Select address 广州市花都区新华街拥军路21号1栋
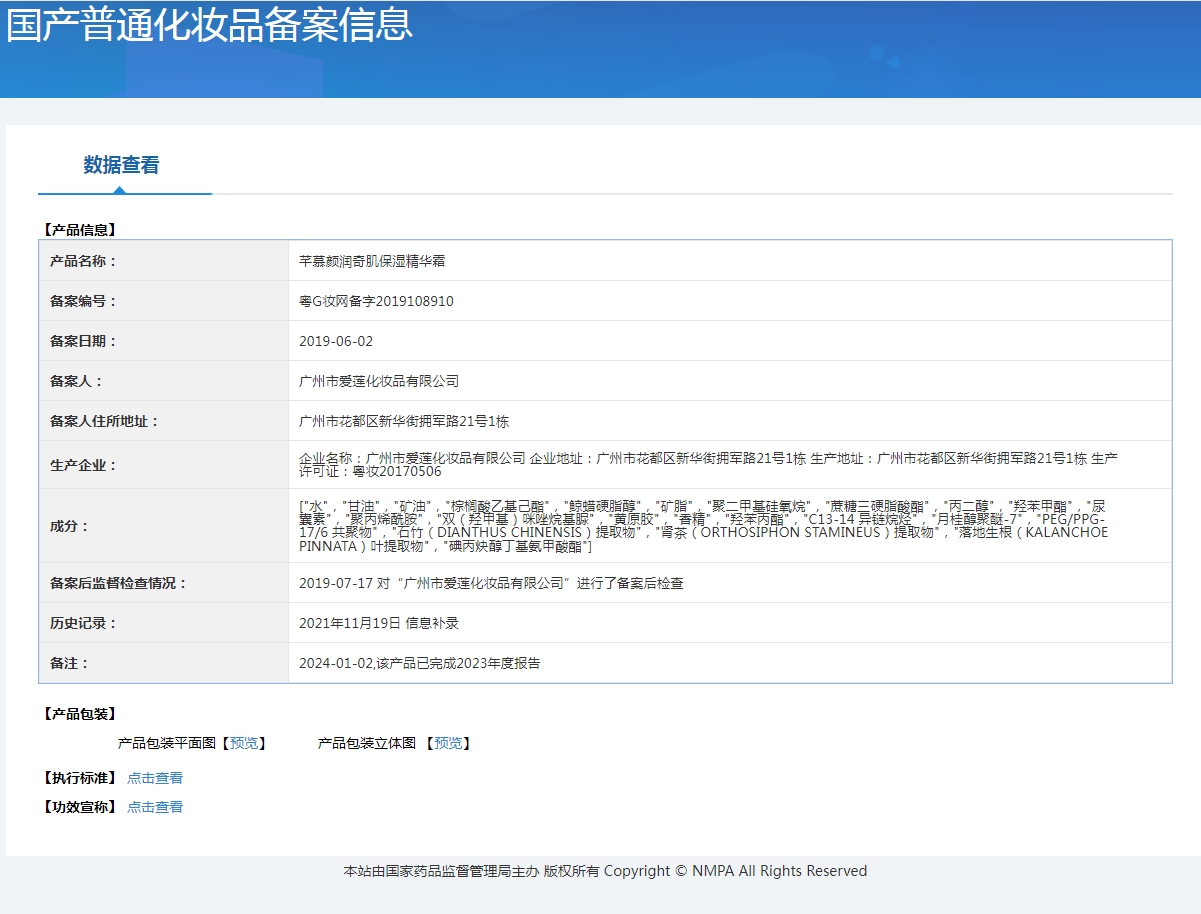1201x914 pixels. 404,421
